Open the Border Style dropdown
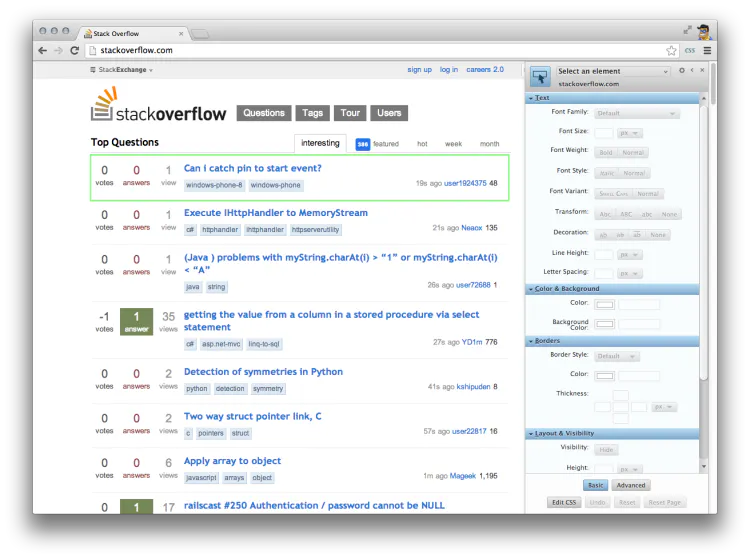 (x=617, y=356)
